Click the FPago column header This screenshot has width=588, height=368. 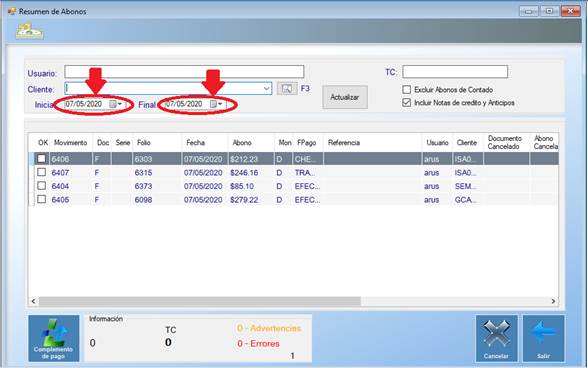point(307,143)
